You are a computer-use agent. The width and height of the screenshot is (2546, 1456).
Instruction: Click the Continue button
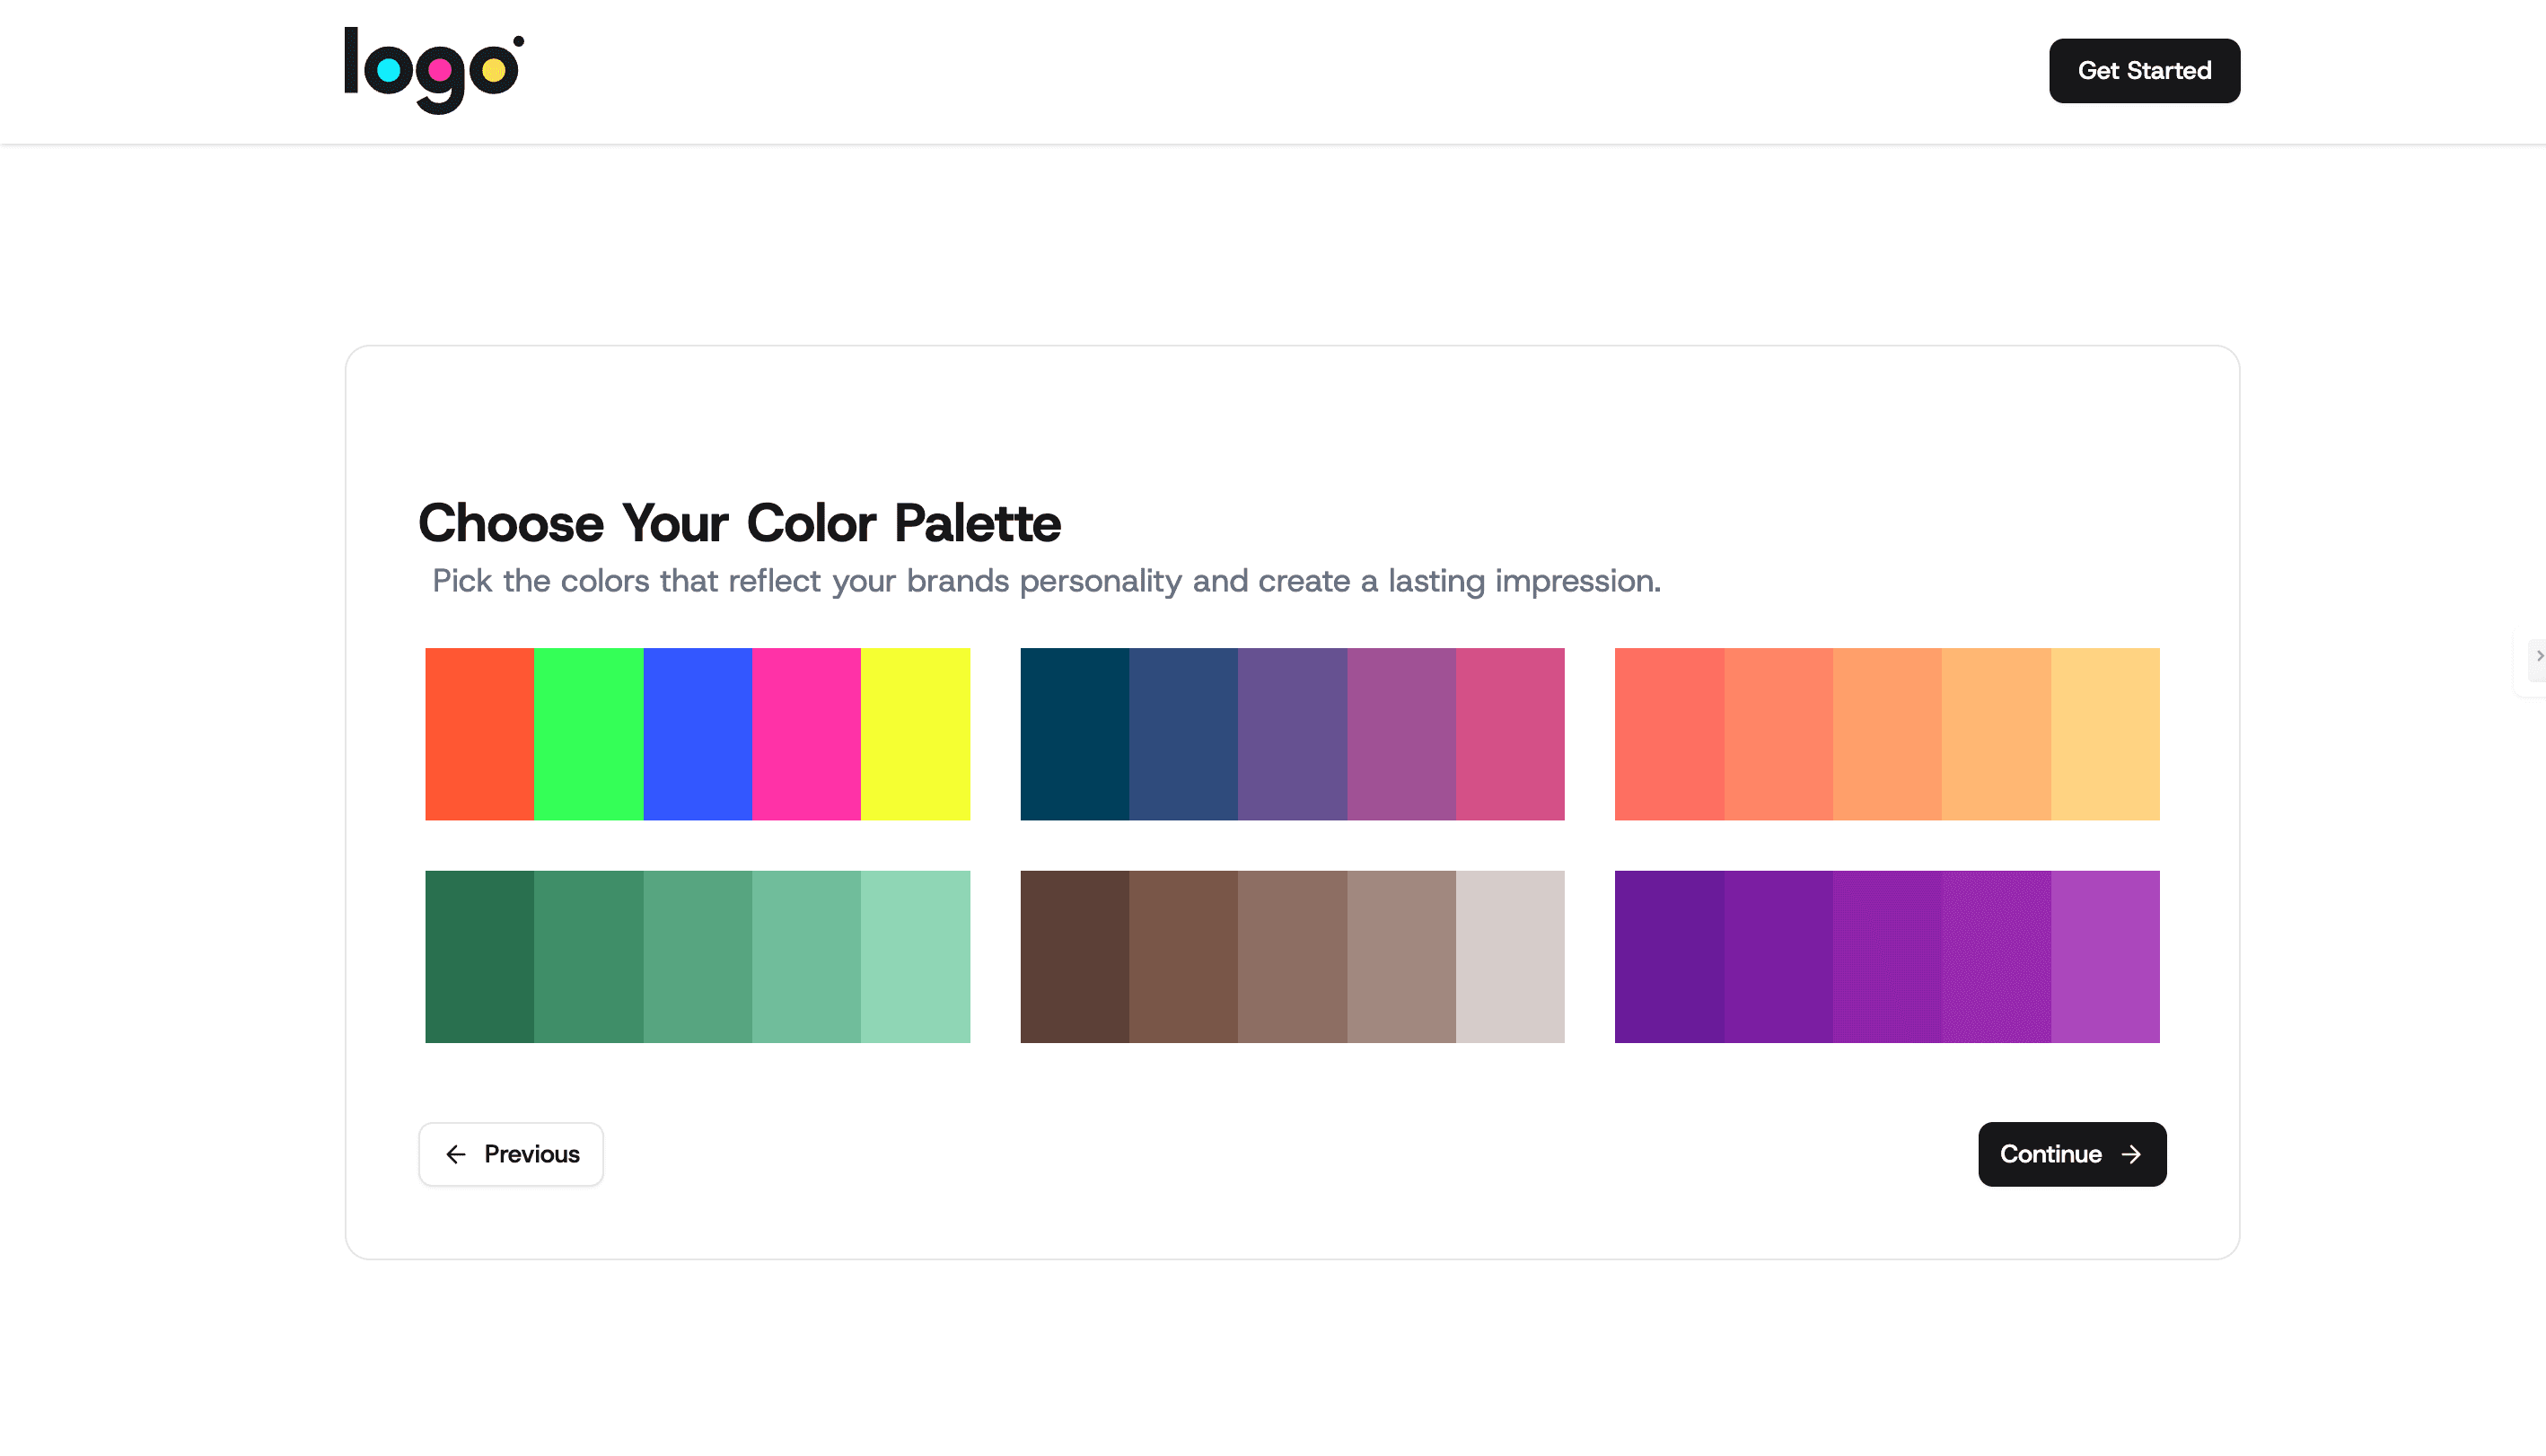coord(2071,1154)
